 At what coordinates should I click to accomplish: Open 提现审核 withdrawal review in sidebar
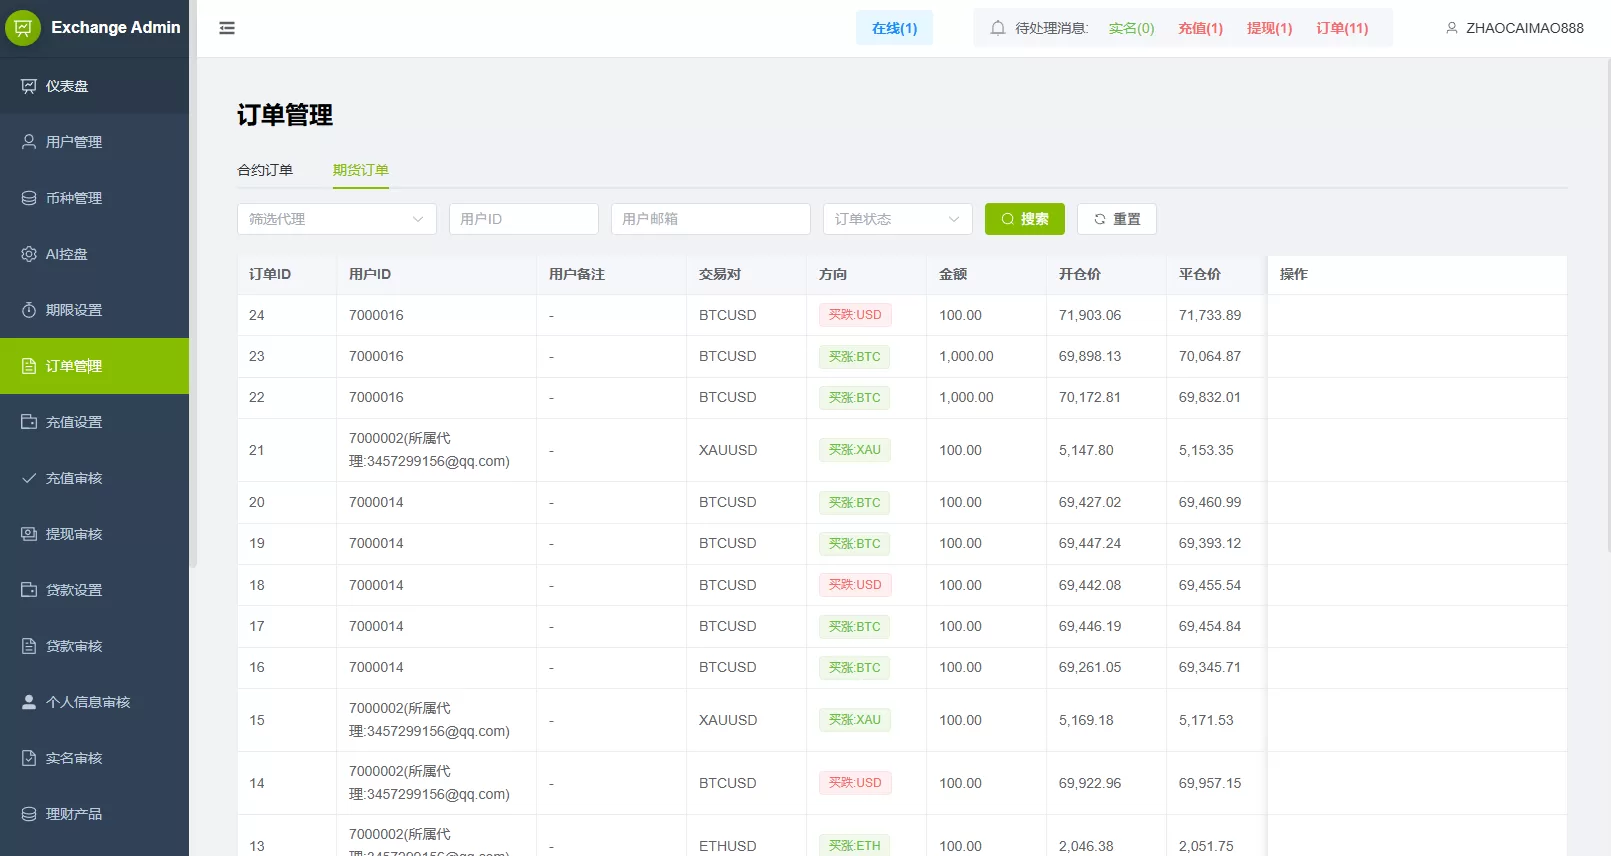click(73, 534)
